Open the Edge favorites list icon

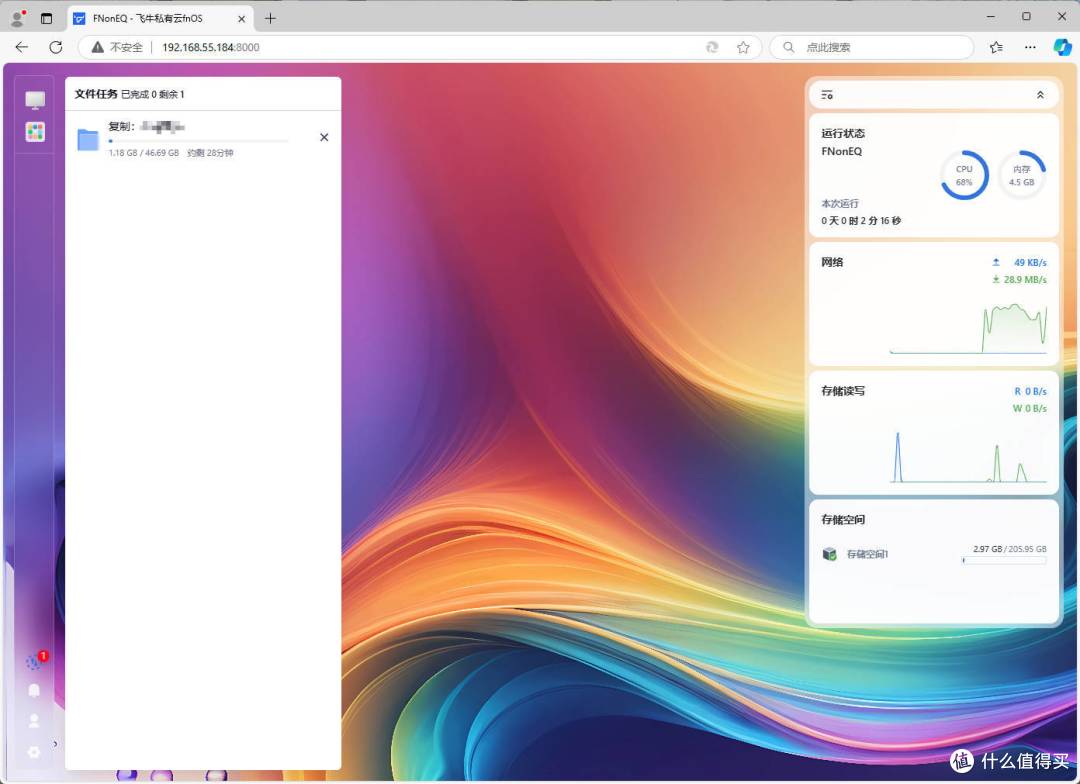pos(996,47)
